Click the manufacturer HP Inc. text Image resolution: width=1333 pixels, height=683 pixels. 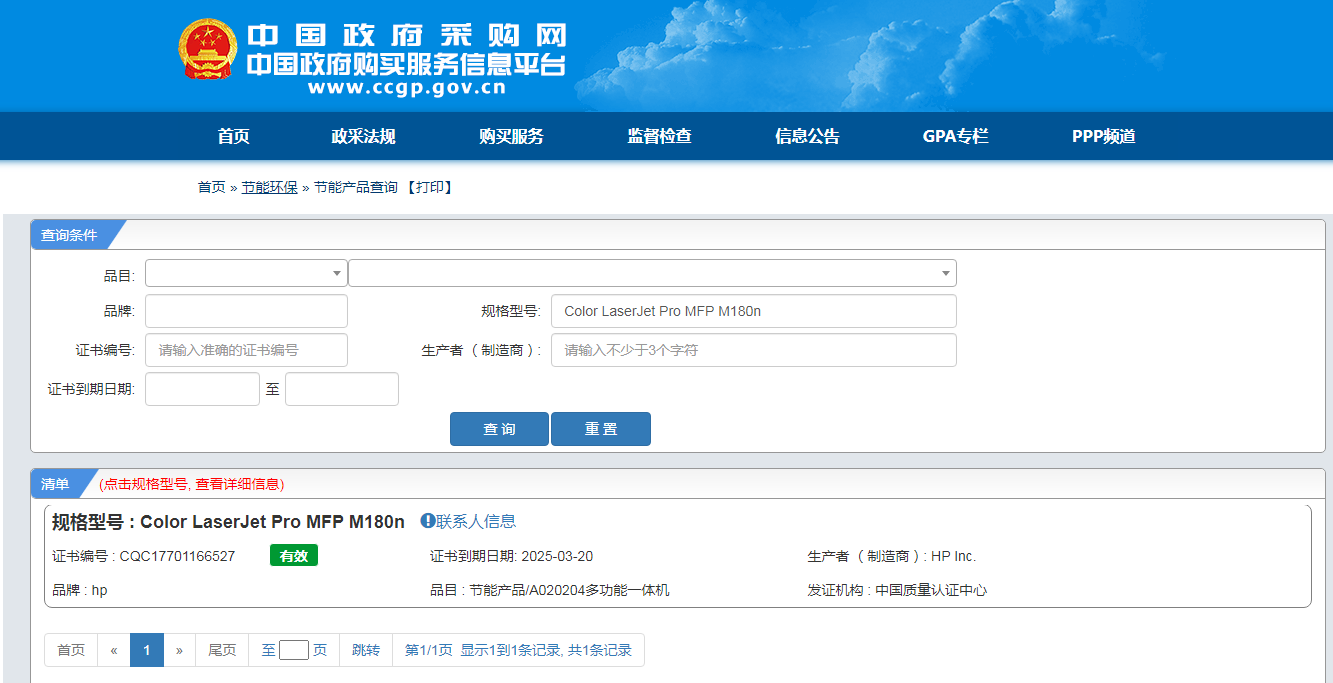[953, 556]
